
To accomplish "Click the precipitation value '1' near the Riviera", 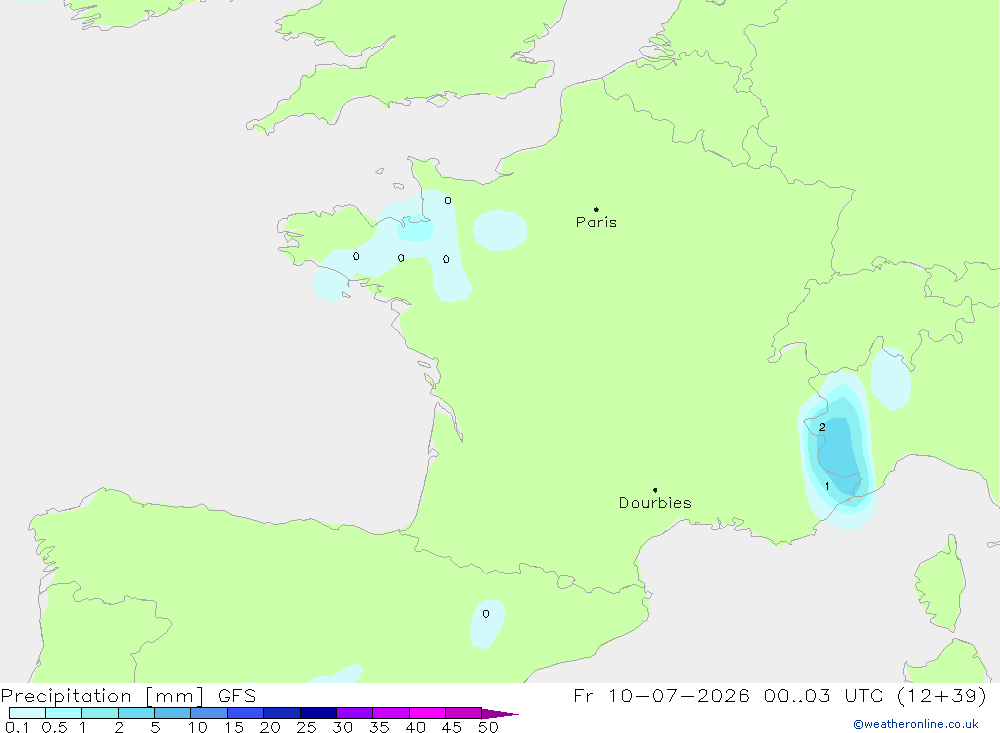I will pos(827,486).
